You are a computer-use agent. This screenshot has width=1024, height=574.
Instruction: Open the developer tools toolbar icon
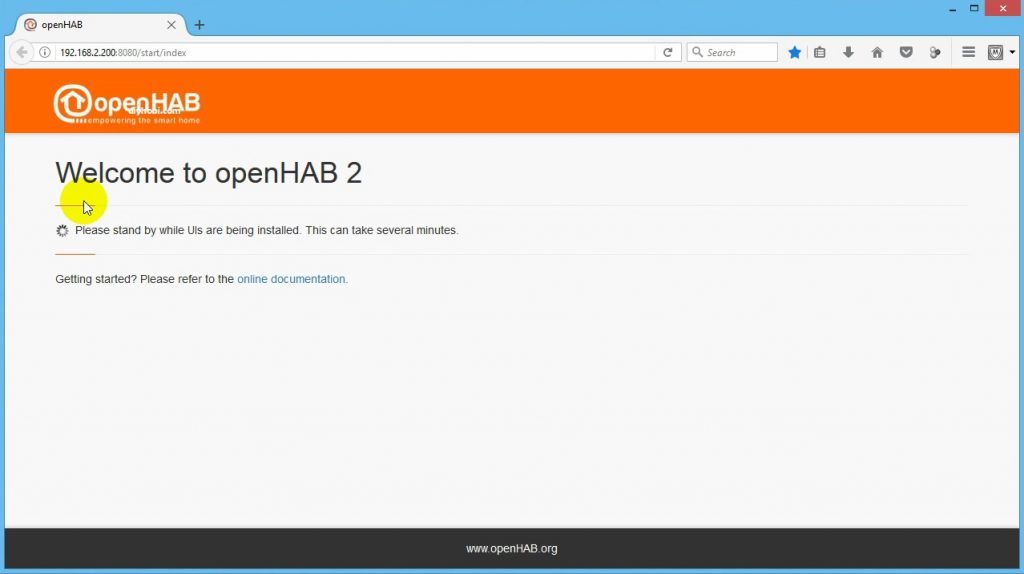point(935,52)
